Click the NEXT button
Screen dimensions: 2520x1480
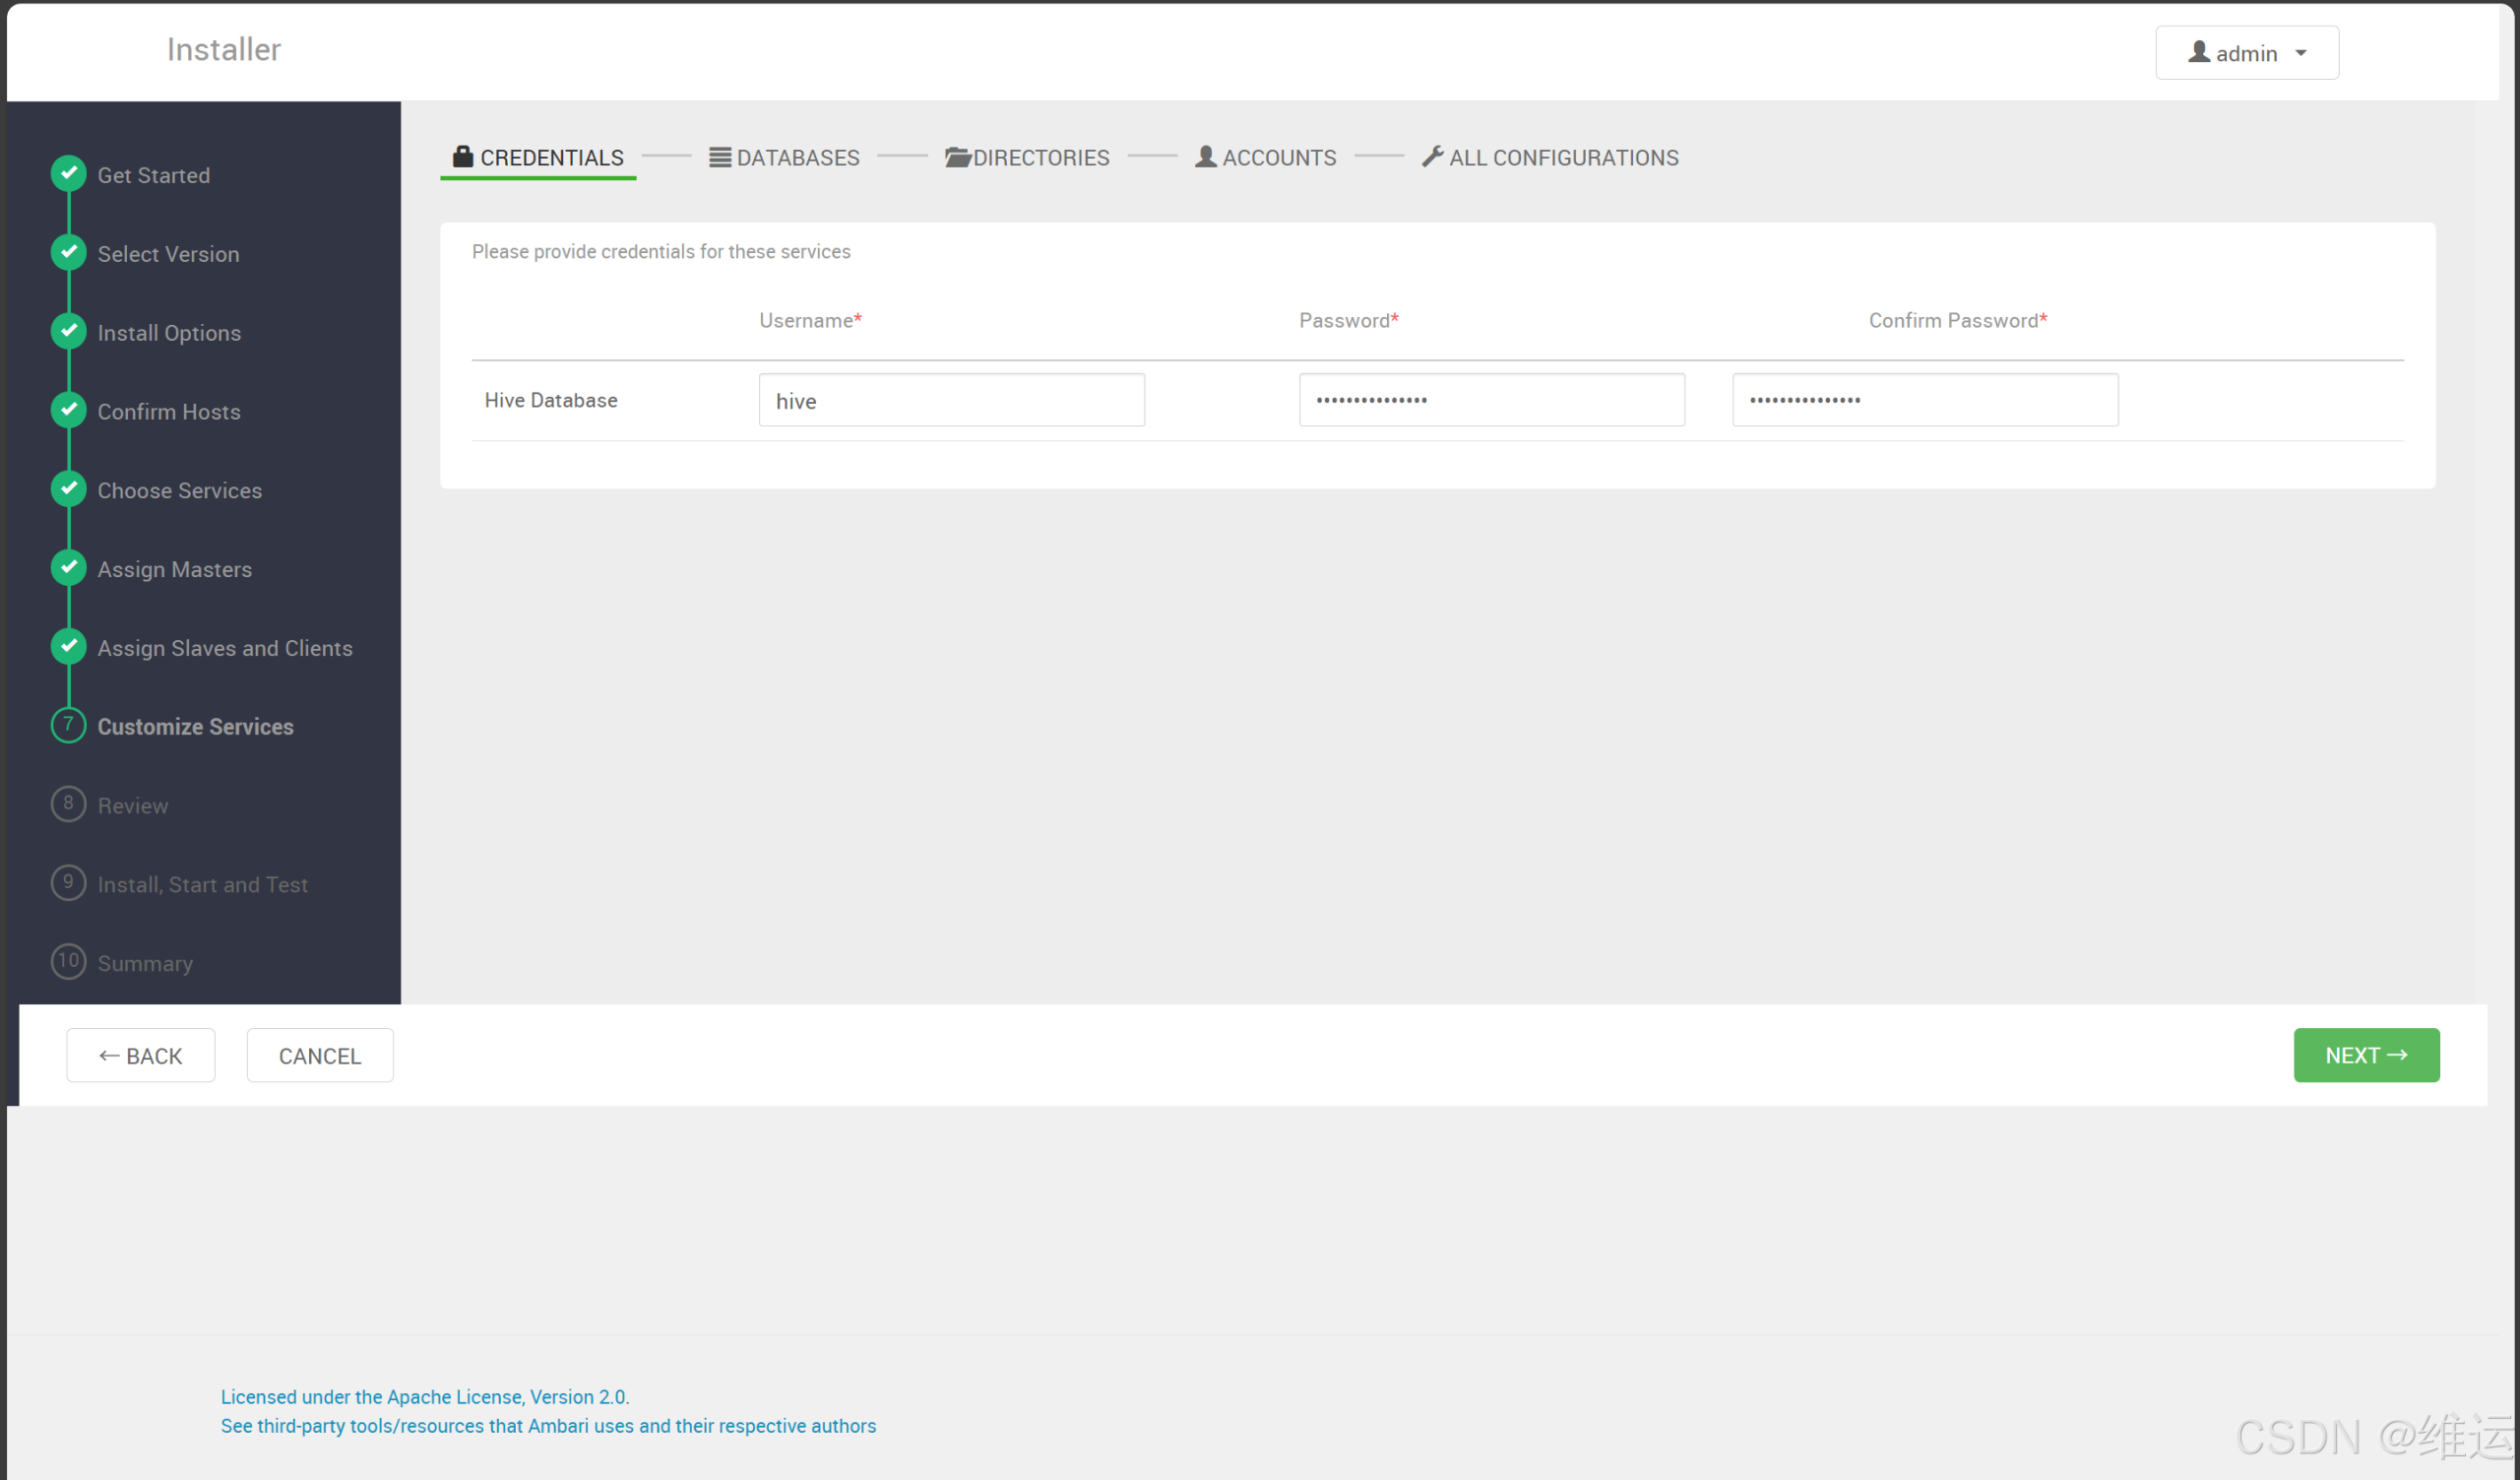[x=2365, y=1055]
